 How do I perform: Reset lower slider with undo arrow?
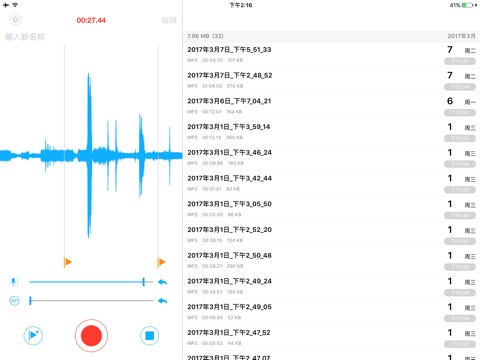pos(162,301)
